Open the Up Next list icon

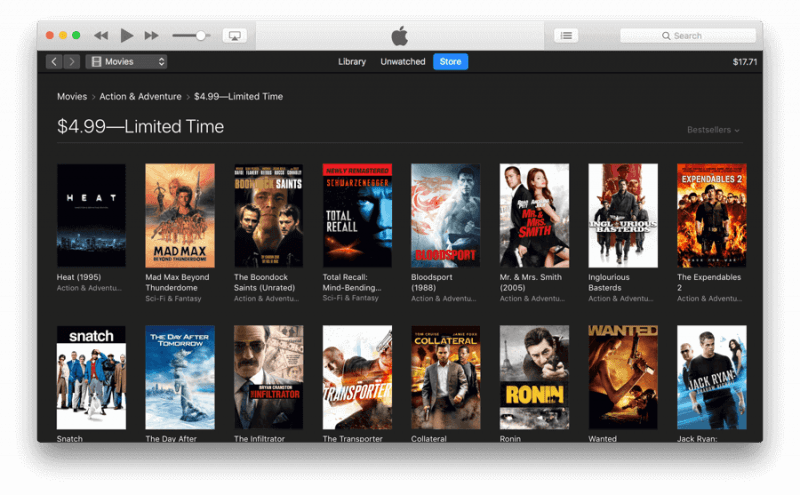tap(566, 35)
